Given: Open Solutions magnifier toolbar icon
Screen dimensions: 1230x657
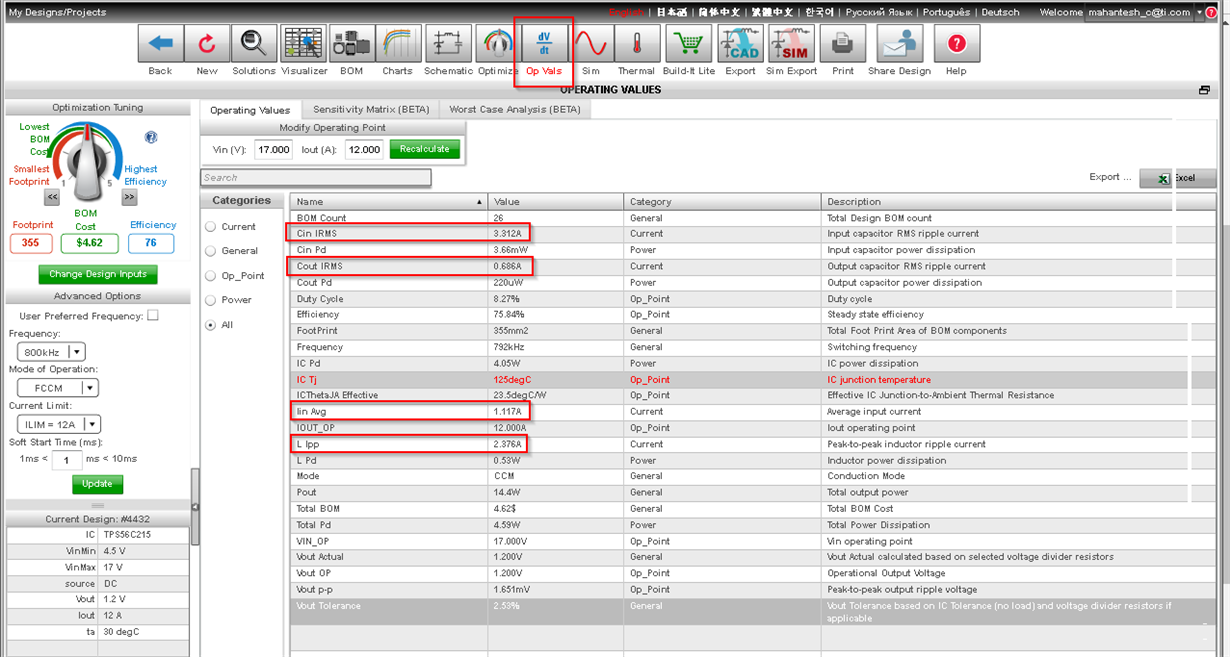Looking at the screenshot, I should [x=254, y=44].
